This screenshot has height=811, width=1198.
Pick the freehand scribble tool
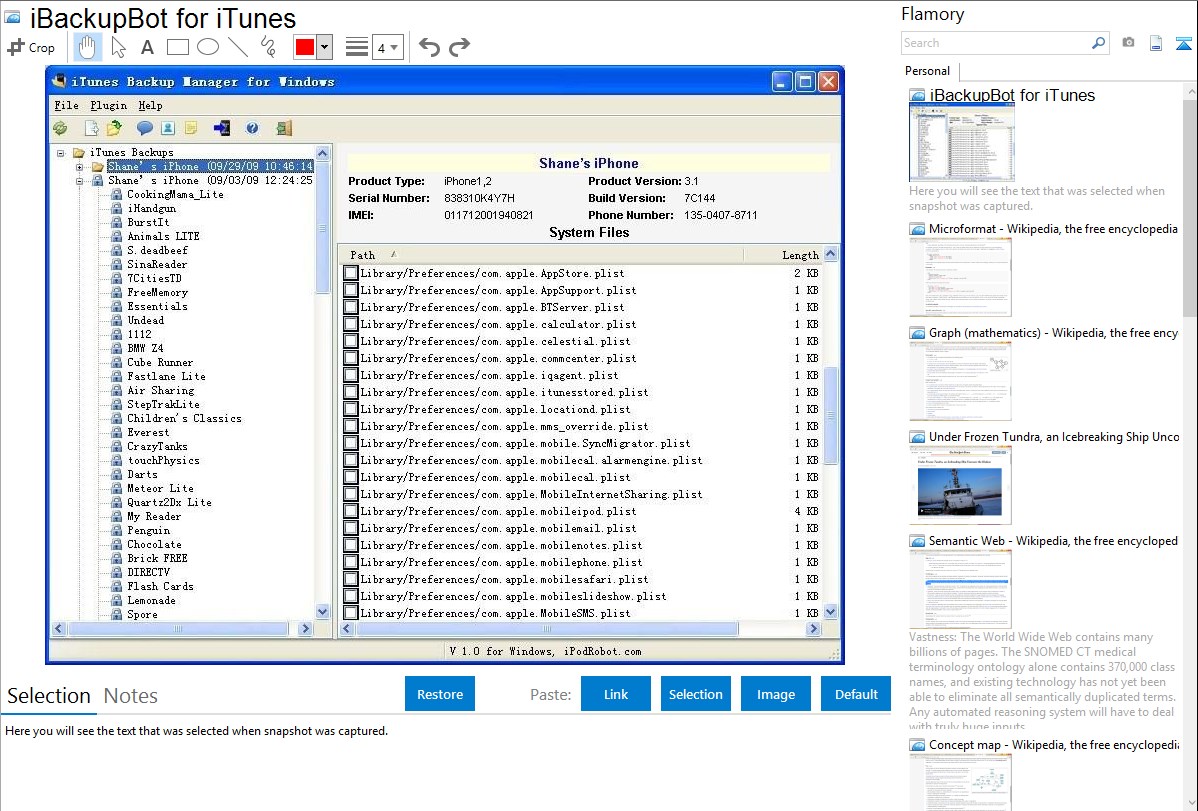point(268,47)
